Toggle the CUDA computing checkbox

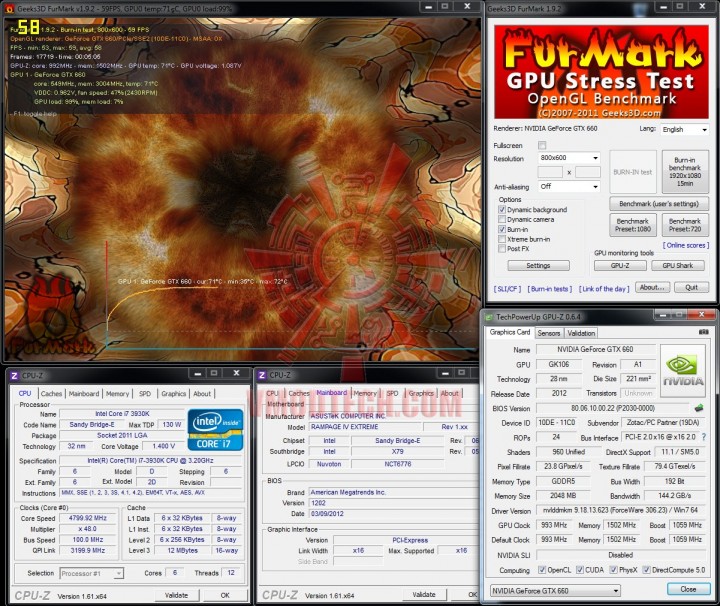(x=580, y=570)
